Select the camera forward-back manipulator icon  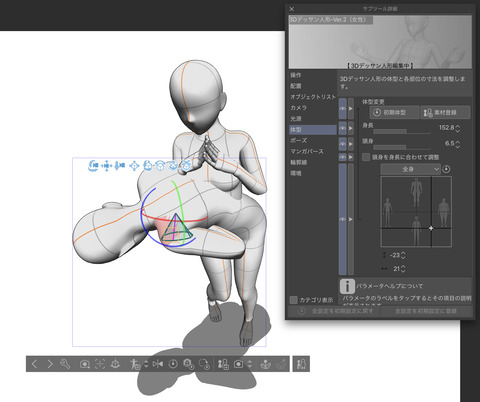pyautogui.click(x=120, y=165)
